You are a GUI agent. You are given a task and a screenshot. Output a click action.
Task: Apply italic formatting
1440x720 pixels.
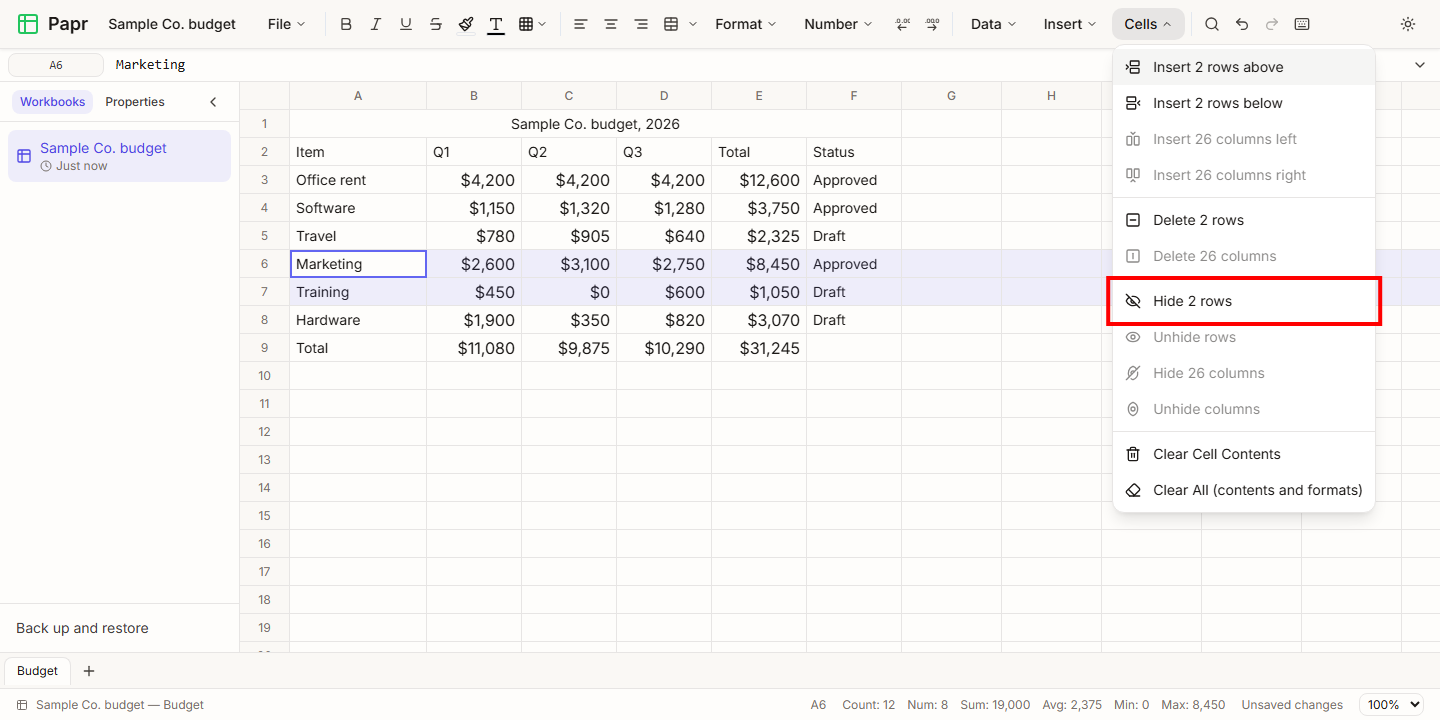click(376, 24)
